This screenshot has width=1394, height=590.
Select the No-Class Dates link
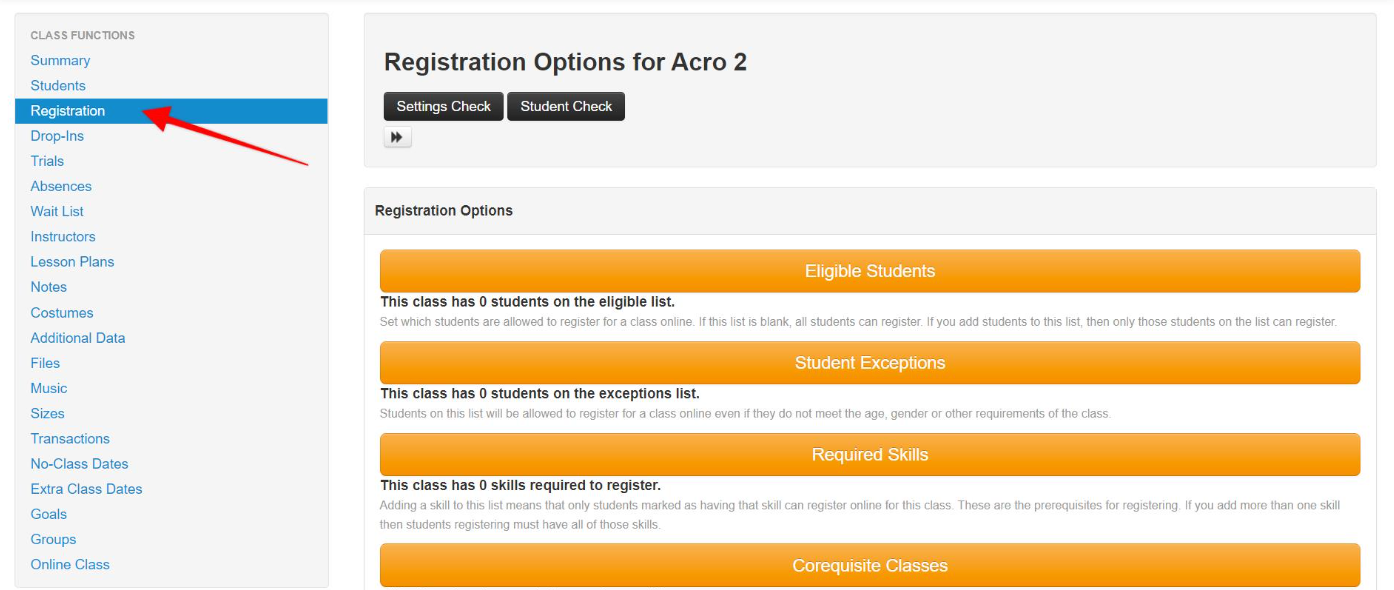click(79, 464)
